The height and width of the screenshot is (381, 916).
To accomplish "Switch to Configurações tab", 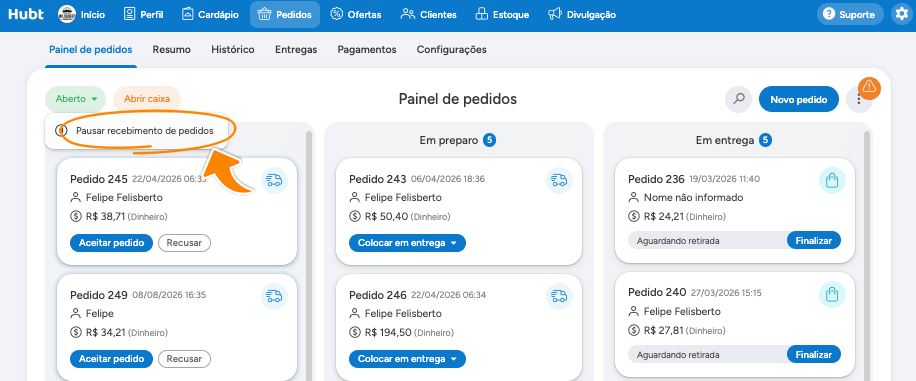I will [452, 50].
